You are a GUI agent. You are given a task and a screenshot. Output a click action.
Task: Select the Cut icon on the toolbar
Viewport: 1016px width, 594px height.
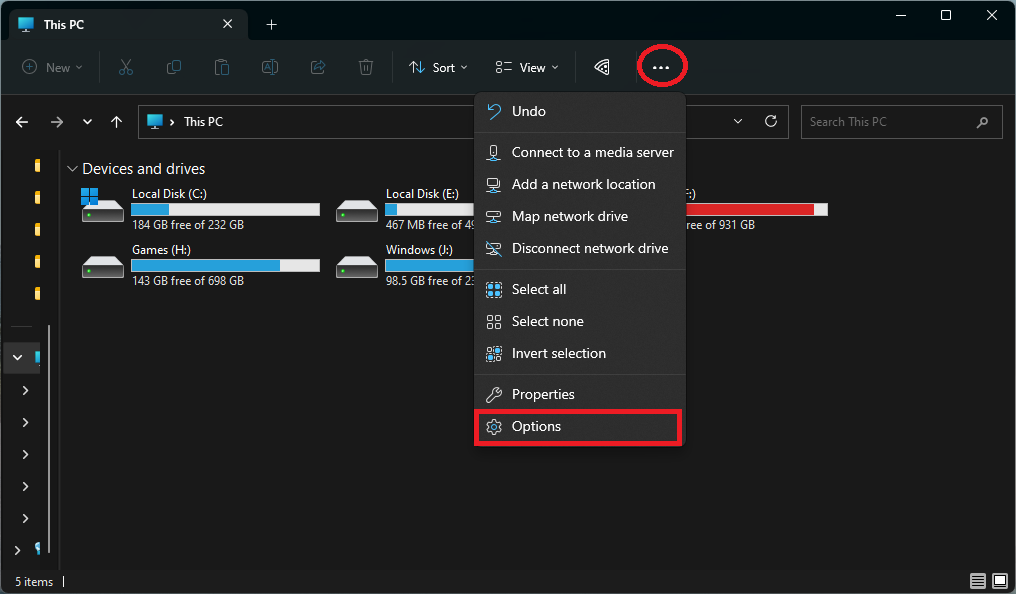coord(126,67)
